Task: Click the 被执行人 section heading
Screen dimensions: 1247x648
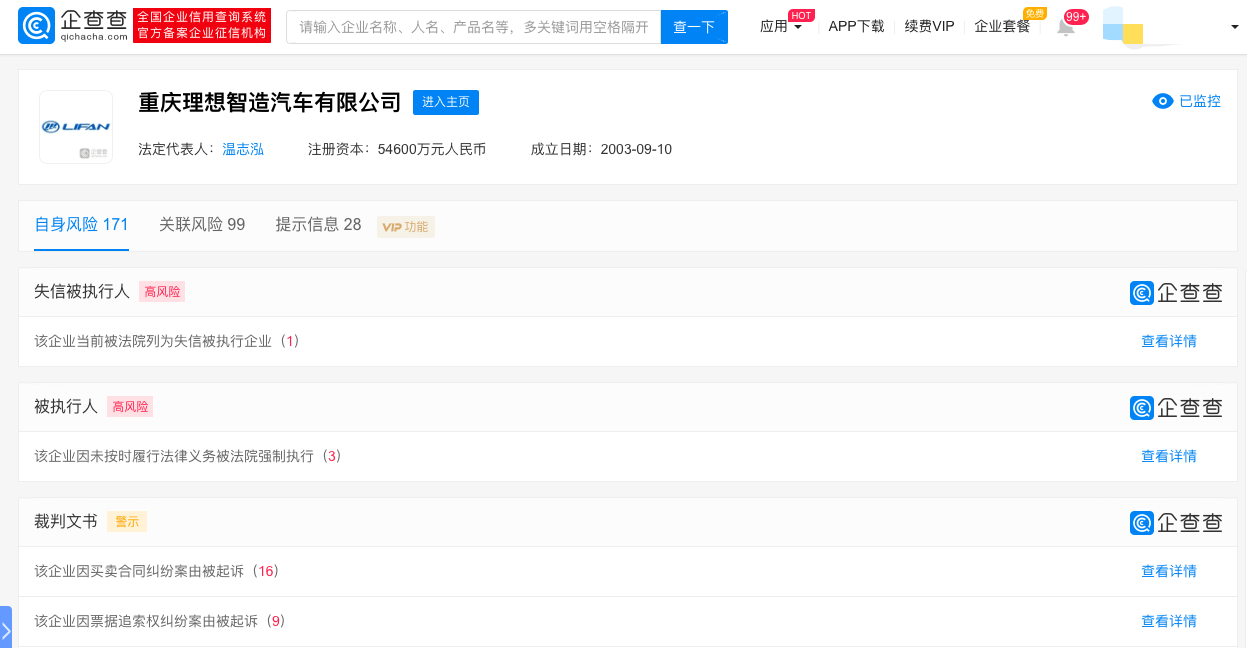Action: point(66,407)
